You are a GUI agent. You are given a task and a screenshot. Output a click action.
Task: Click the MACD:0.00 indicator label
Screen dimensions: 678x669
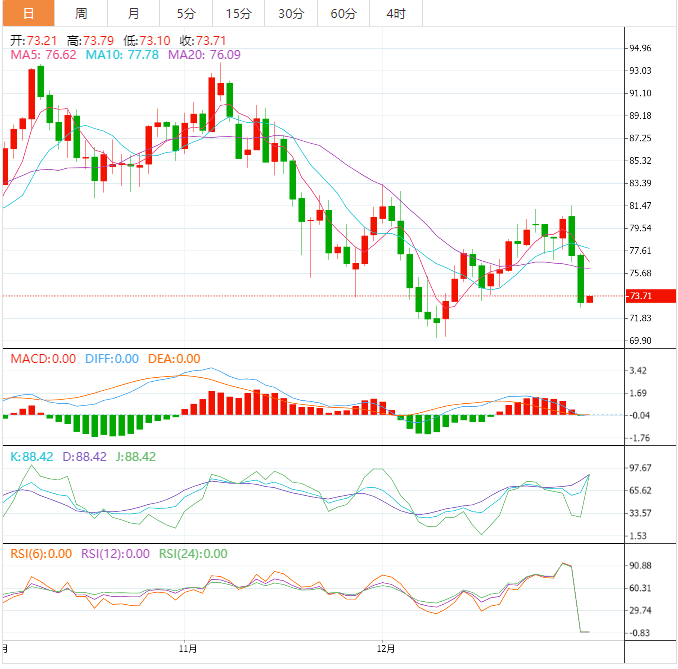click(x=42, y=358)
